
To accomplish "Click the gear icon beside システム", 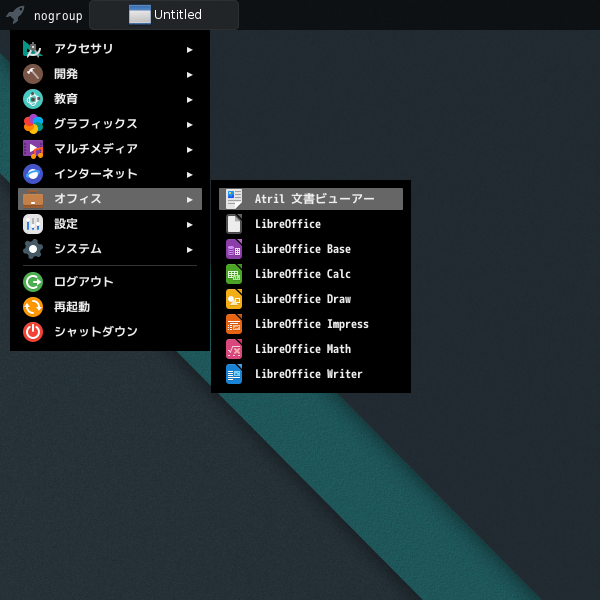I will 33,249.
